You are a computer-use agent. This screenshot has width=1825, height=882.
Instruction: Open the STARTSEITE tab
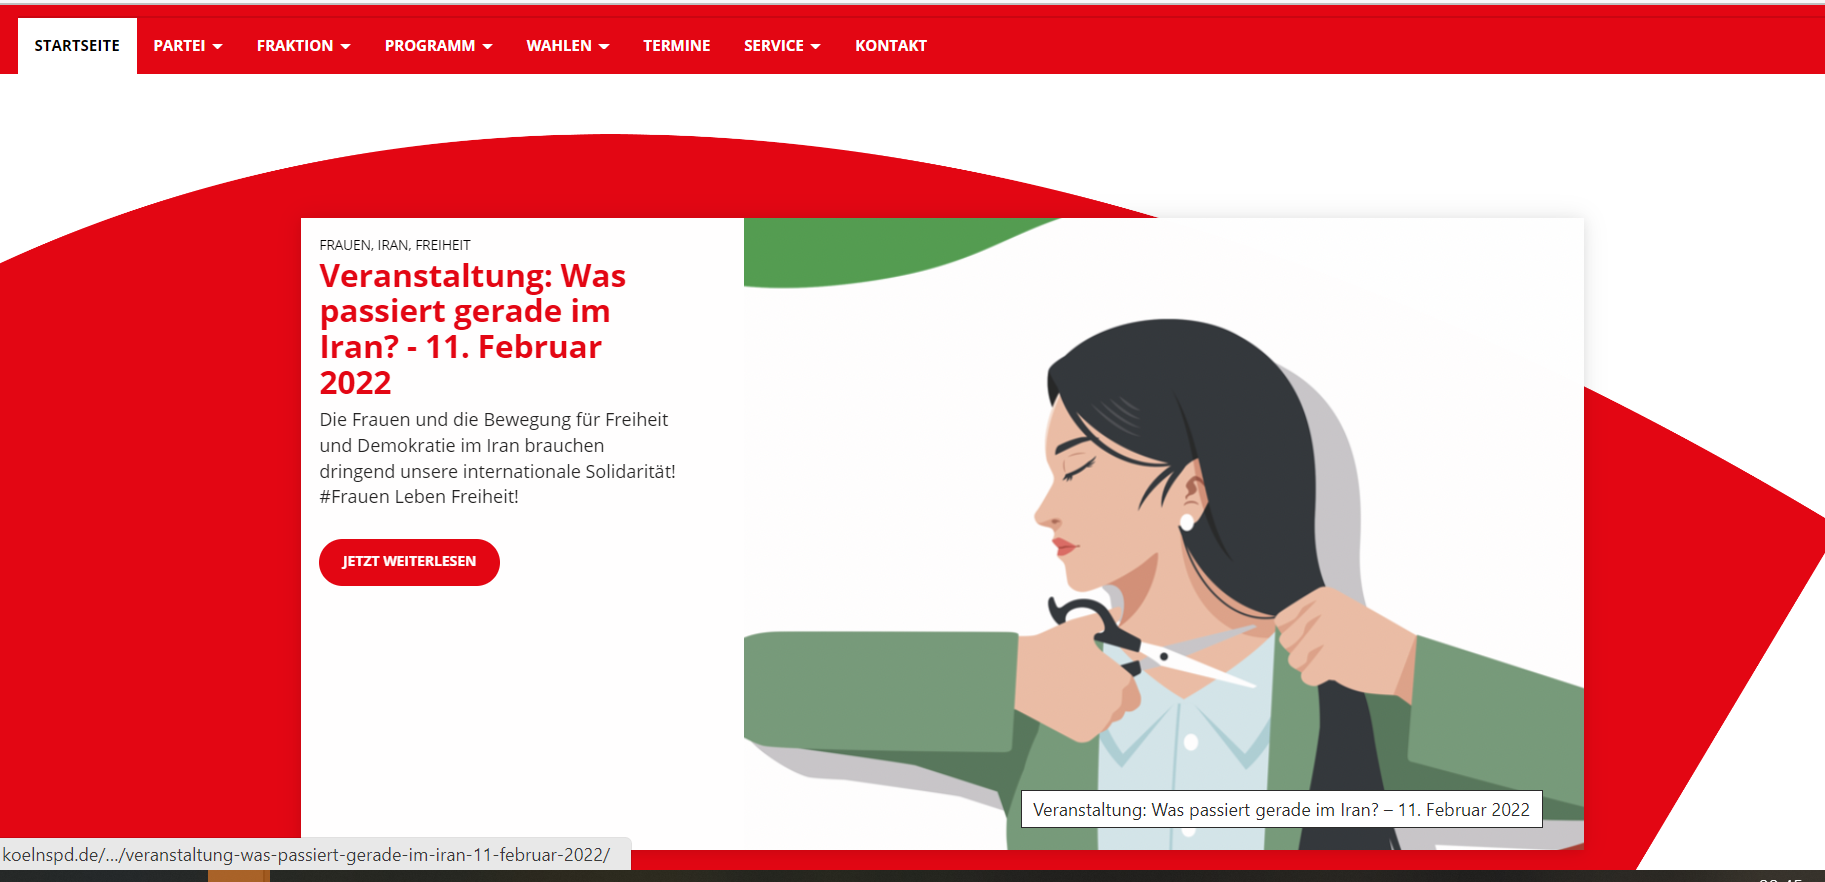point(77,46)
